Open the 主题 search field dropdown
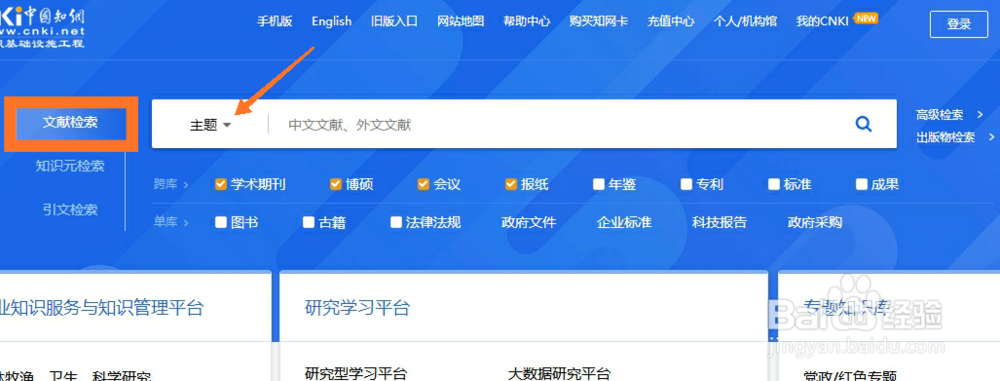This screenshot has width=1000, height=381. point(210,125)
